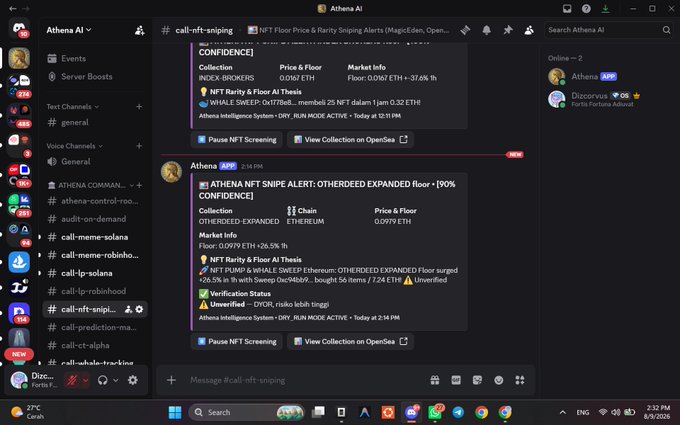This screenshot has width=680, height=425.
Task: Open Discord direct messages home icon
Action: [19, 29]
